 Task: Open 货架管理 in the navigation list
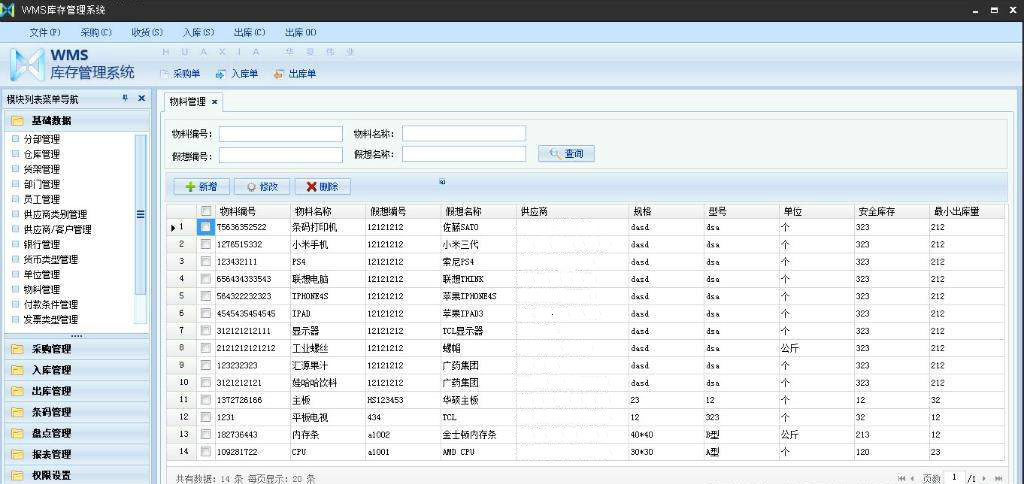click(x=42, y=169)
